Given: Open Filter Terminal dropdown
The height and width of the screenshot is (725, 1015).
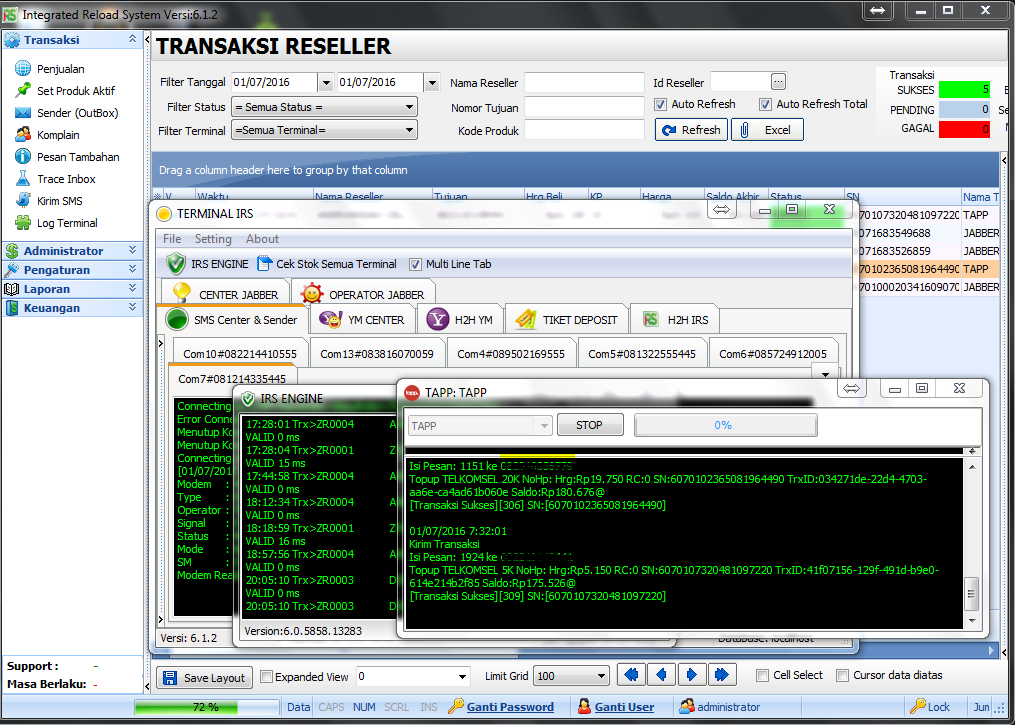Looking at the screenshot, I should [x=409, y=130].
